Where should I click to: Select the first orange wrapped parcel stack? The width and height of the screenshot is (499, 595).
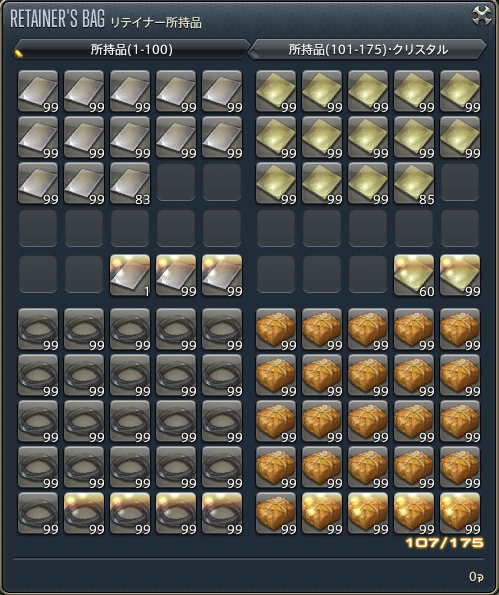point(276,329)
